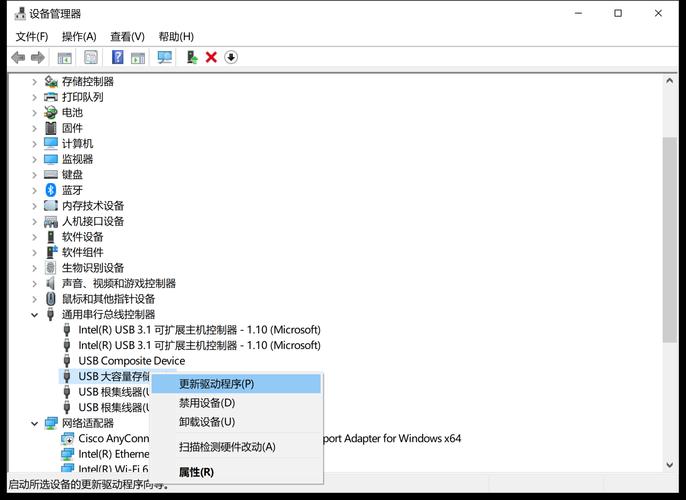Click the USB plug icon beside USB Composite Device
Screen dimensions: 686x500
click(67, 360)
